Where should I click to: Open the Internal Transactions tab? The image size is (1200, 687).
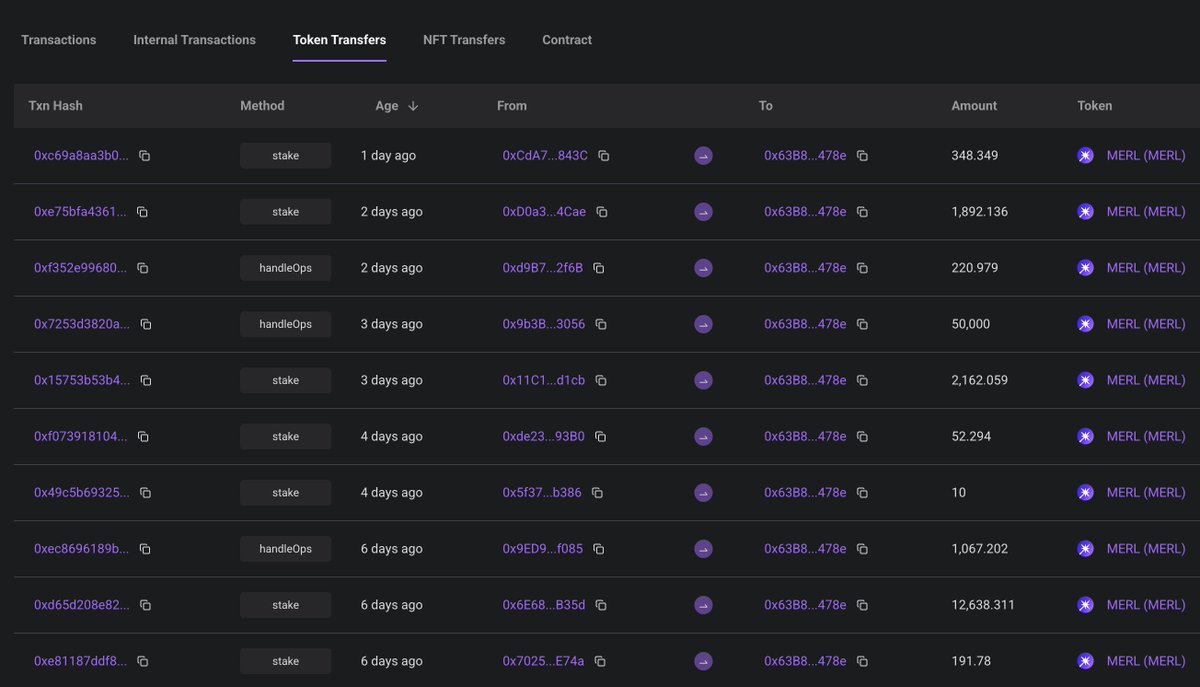194,40
